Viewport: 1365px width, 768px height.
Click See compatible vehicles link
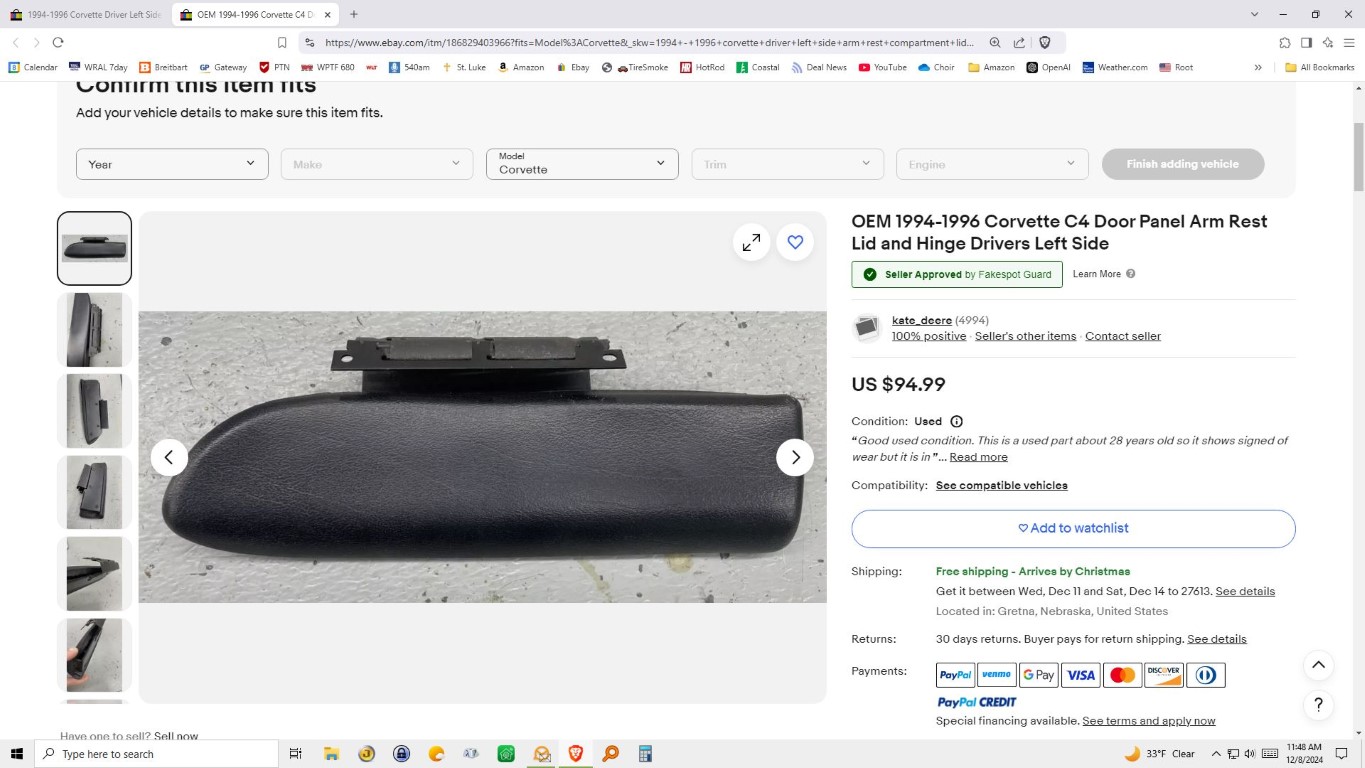point(1001,485)
